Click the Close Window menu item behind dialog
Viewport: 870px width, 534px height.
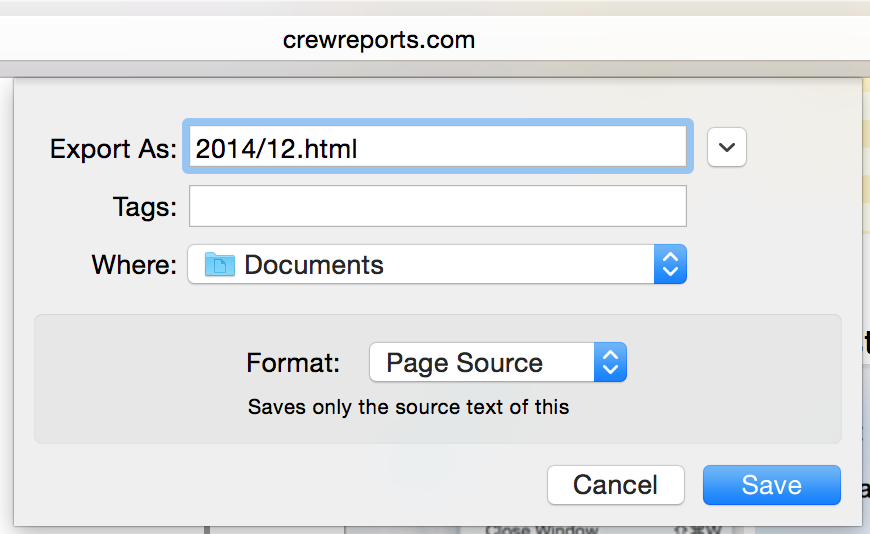541,530
